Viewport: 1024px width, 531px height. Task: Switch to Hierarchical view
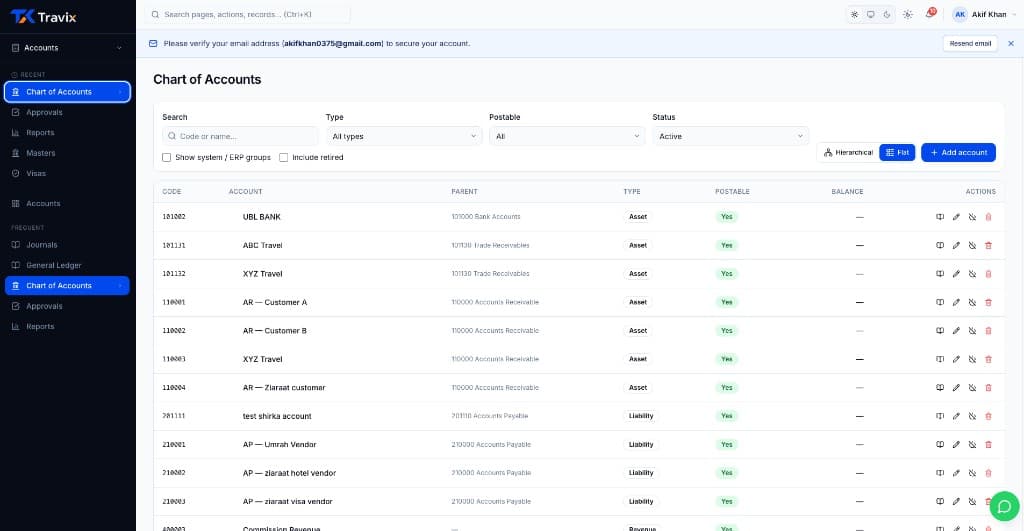[x=848, y=153]
